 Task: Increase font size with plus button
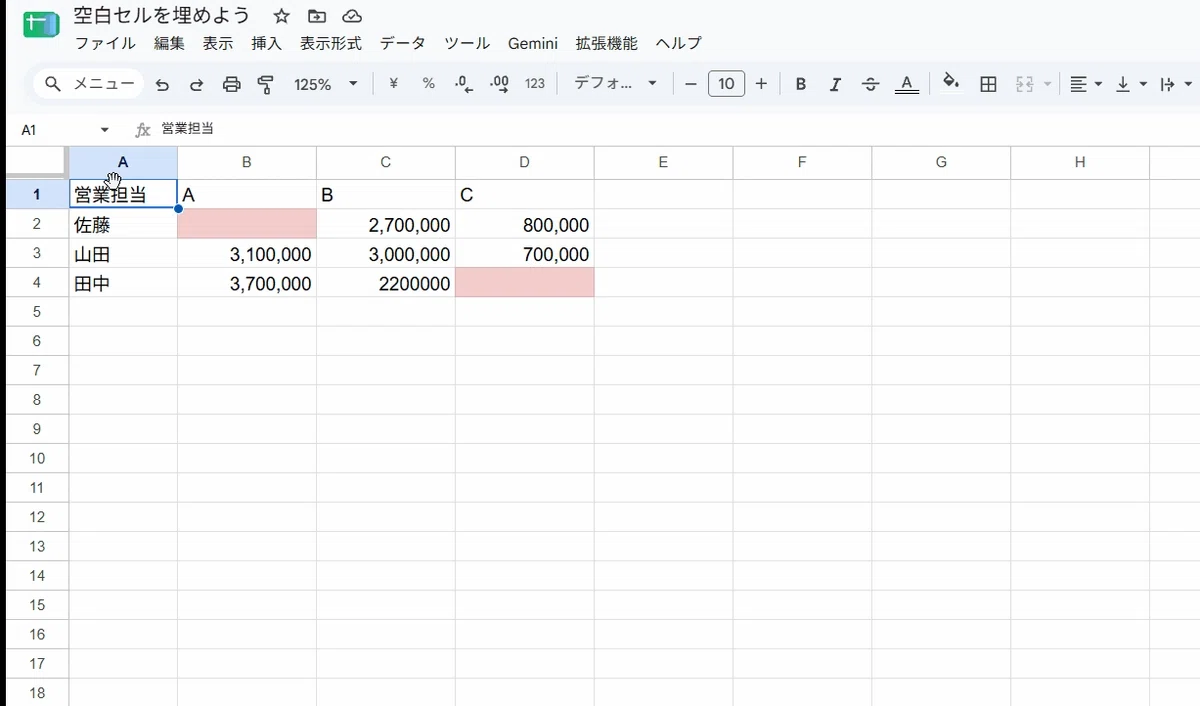point(761,84)
